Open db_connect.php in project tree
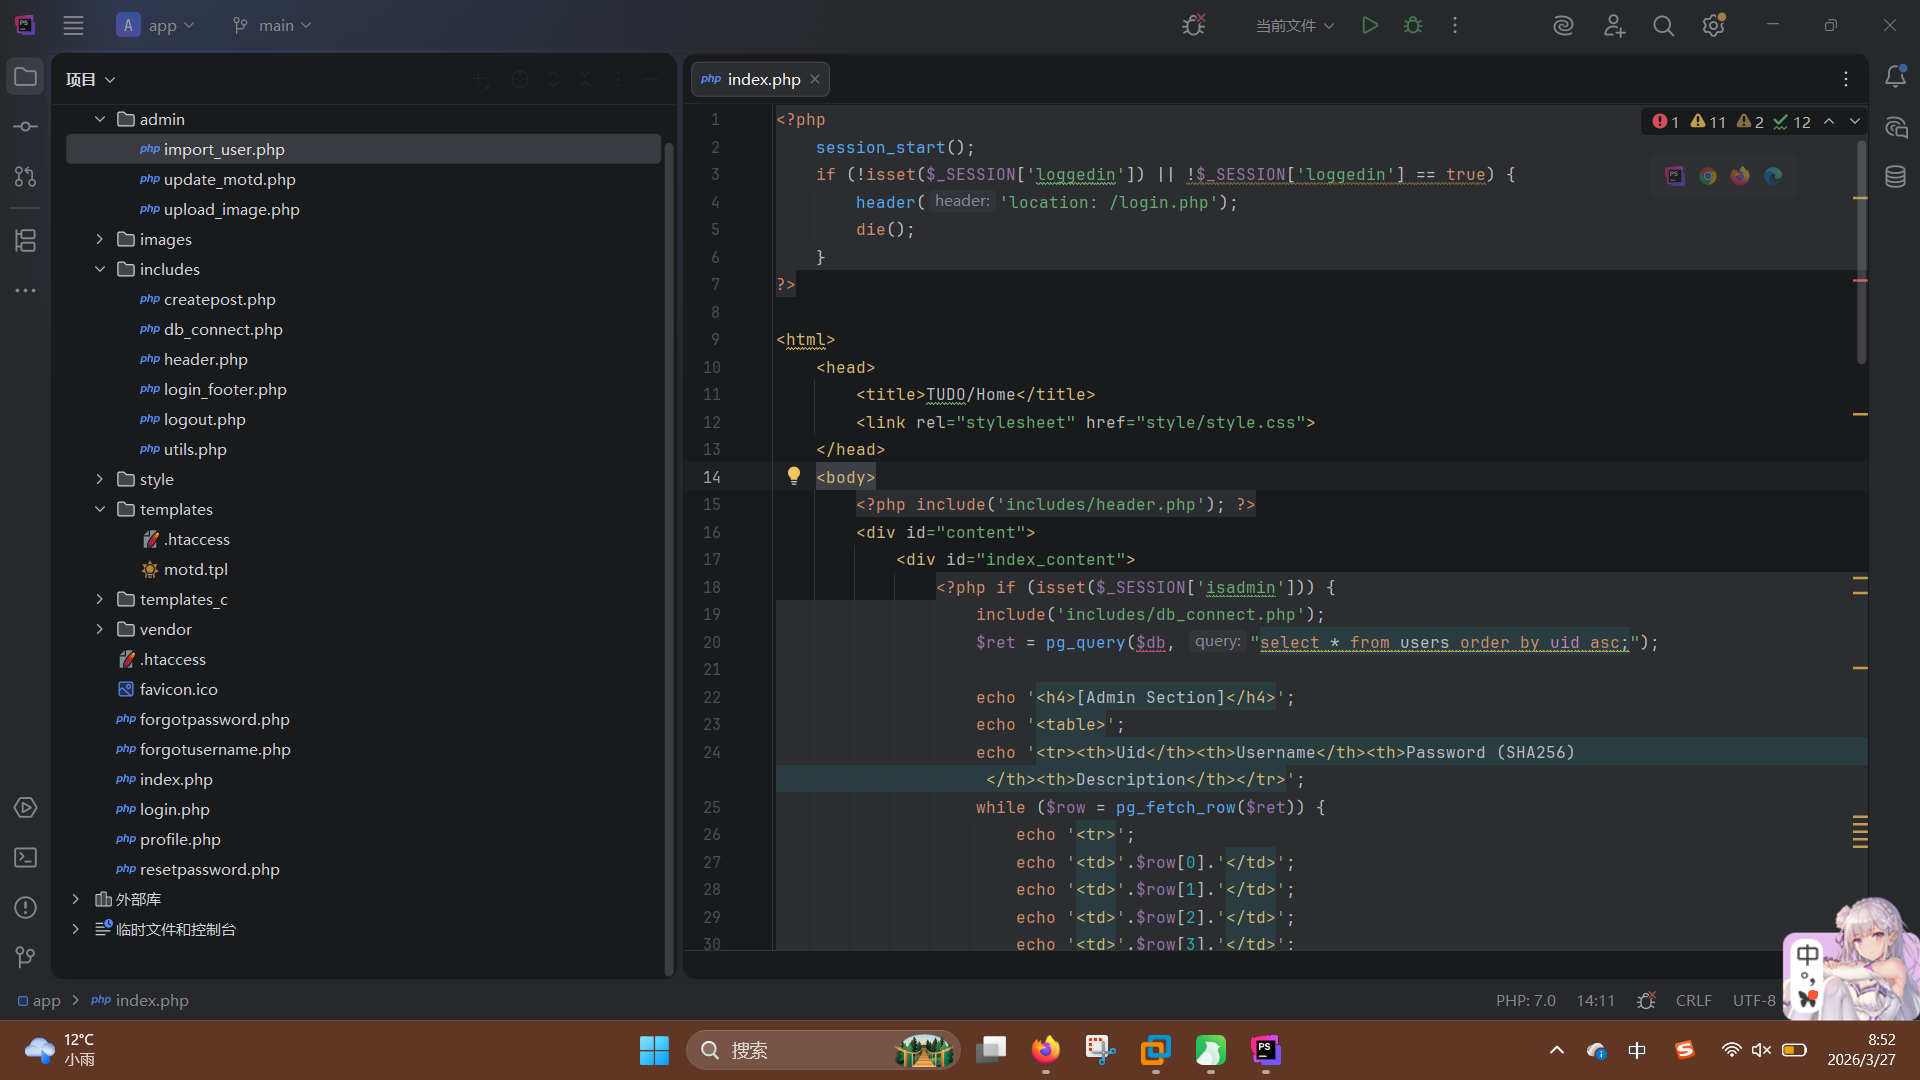The height and width of the screenshot is (1080, 1920). [x=223, y=329]
